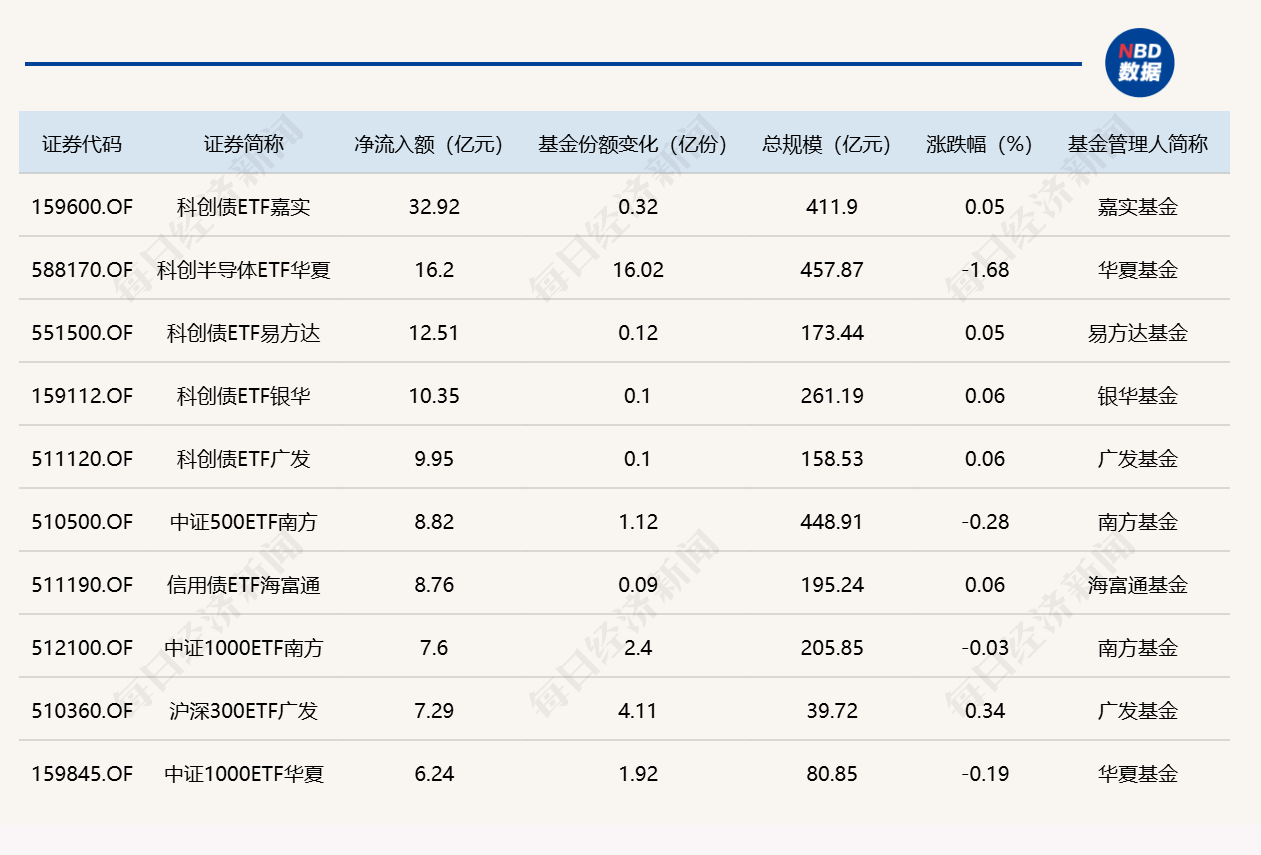The image size is (1261, 855).
Task: Select fund name 中证1000ETF华夏
Action: (244, 774)
